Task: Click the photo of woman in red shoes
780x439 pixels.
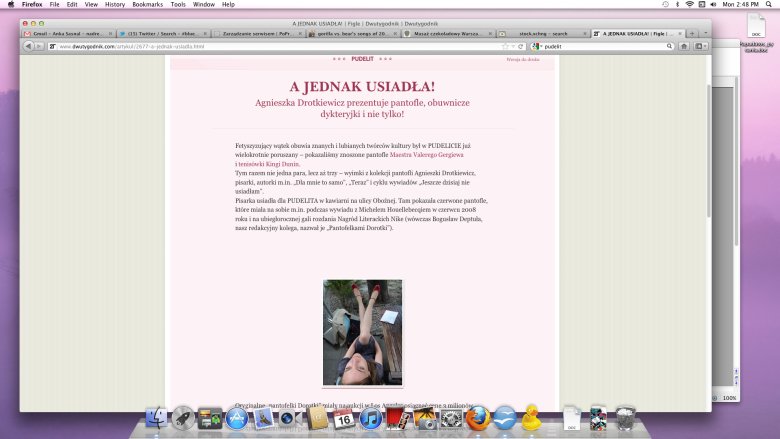Action: click(x=363, y=332)
